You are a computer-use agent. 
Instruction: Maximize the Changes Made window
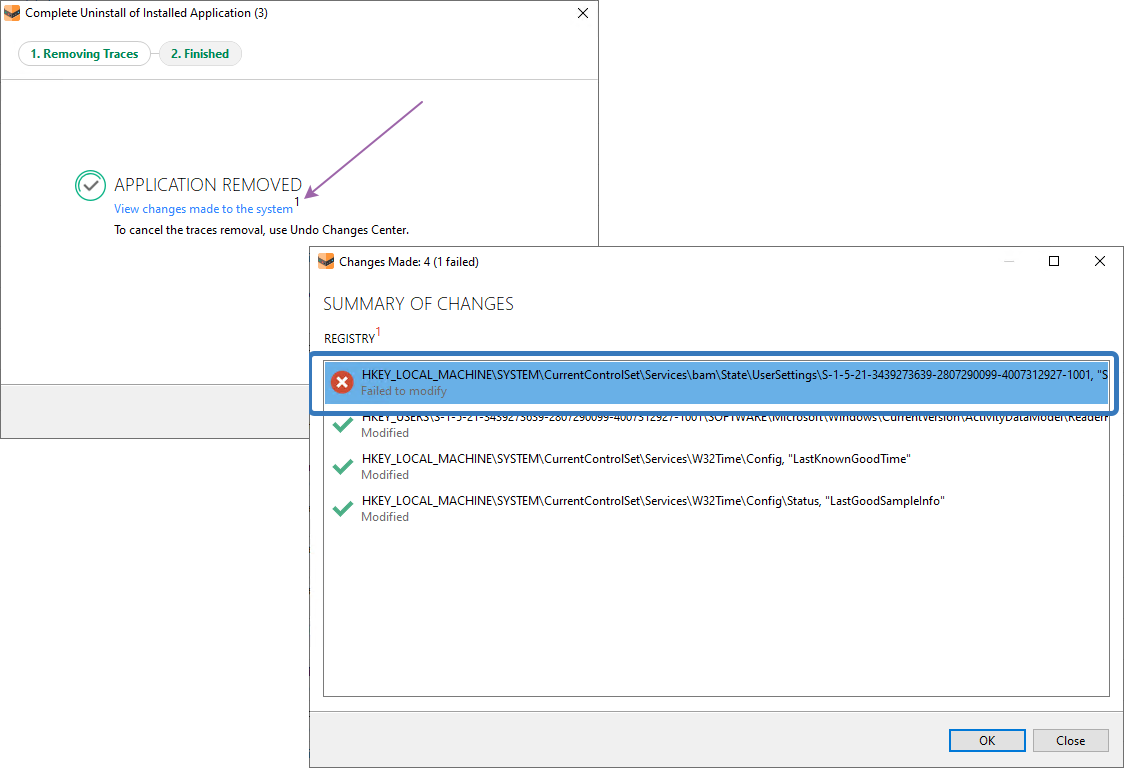[1053, 261]
